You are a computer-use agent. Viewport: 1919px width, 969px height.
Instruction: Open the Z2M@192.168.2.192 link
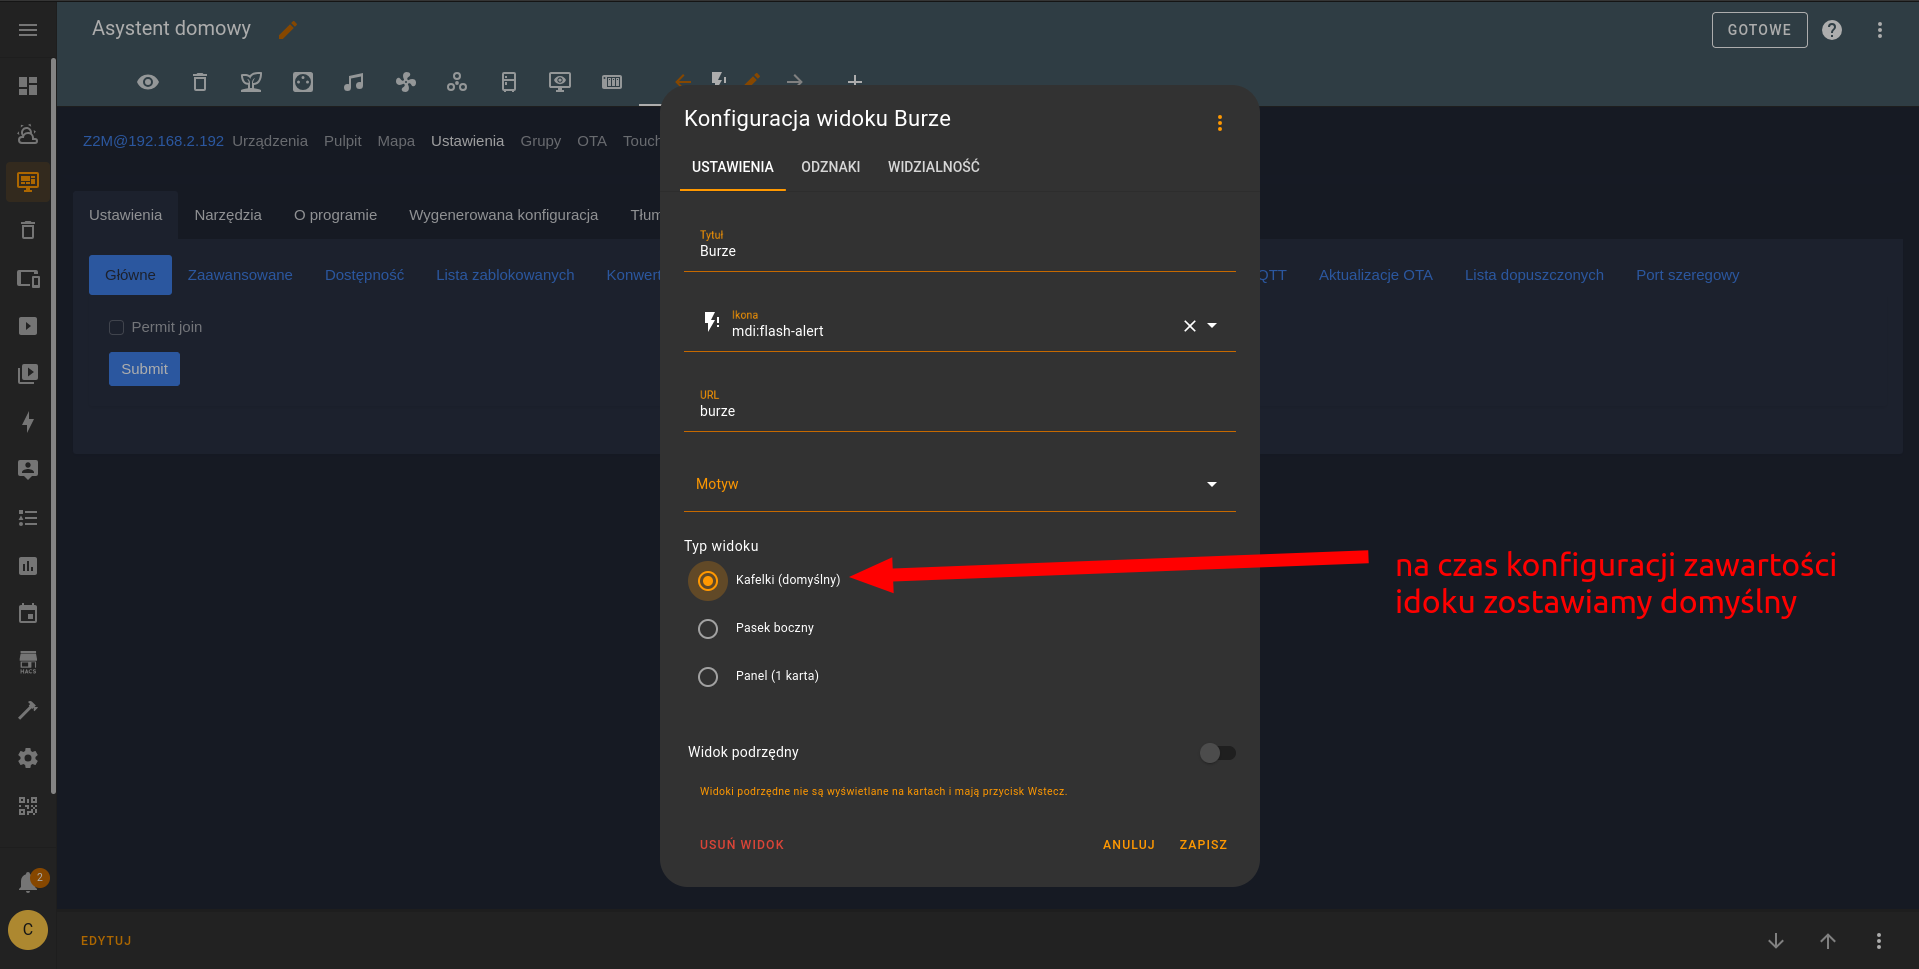[x=153, y=141]
